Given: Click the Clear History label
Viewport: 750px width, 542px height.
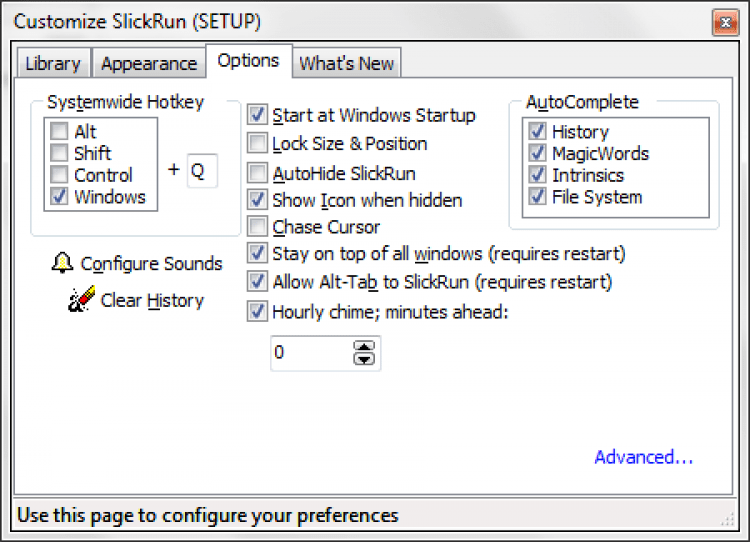Looking at the screenshot, I should [152, 300].
